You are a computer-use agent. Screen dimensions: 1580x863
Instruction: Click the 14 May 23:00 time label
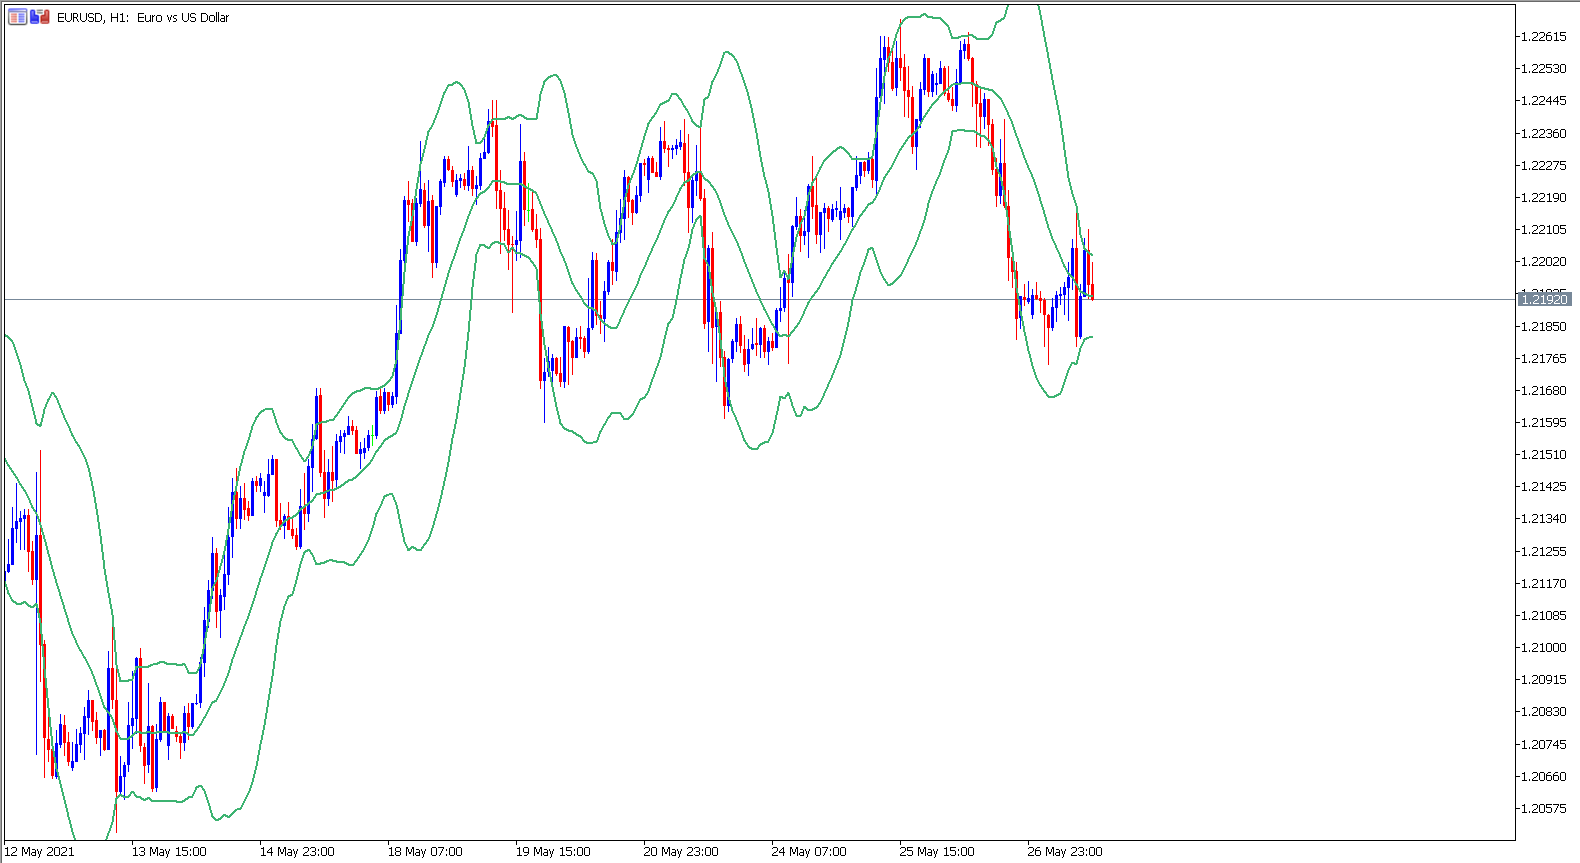point(297,852)
